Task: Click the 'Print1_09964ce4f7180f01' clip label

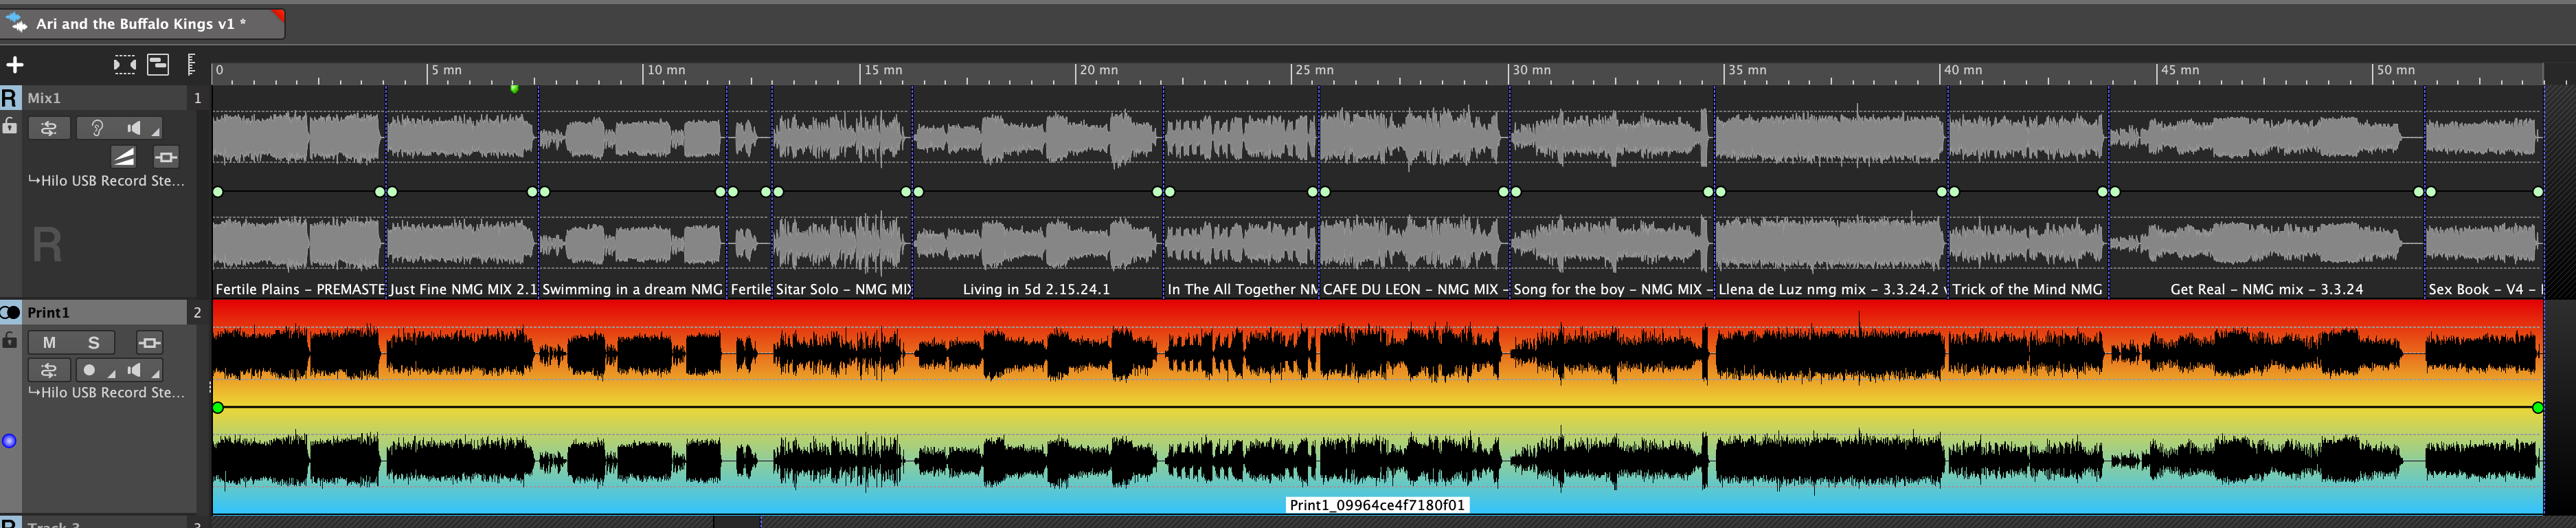Action: [x=1377, y=505]
